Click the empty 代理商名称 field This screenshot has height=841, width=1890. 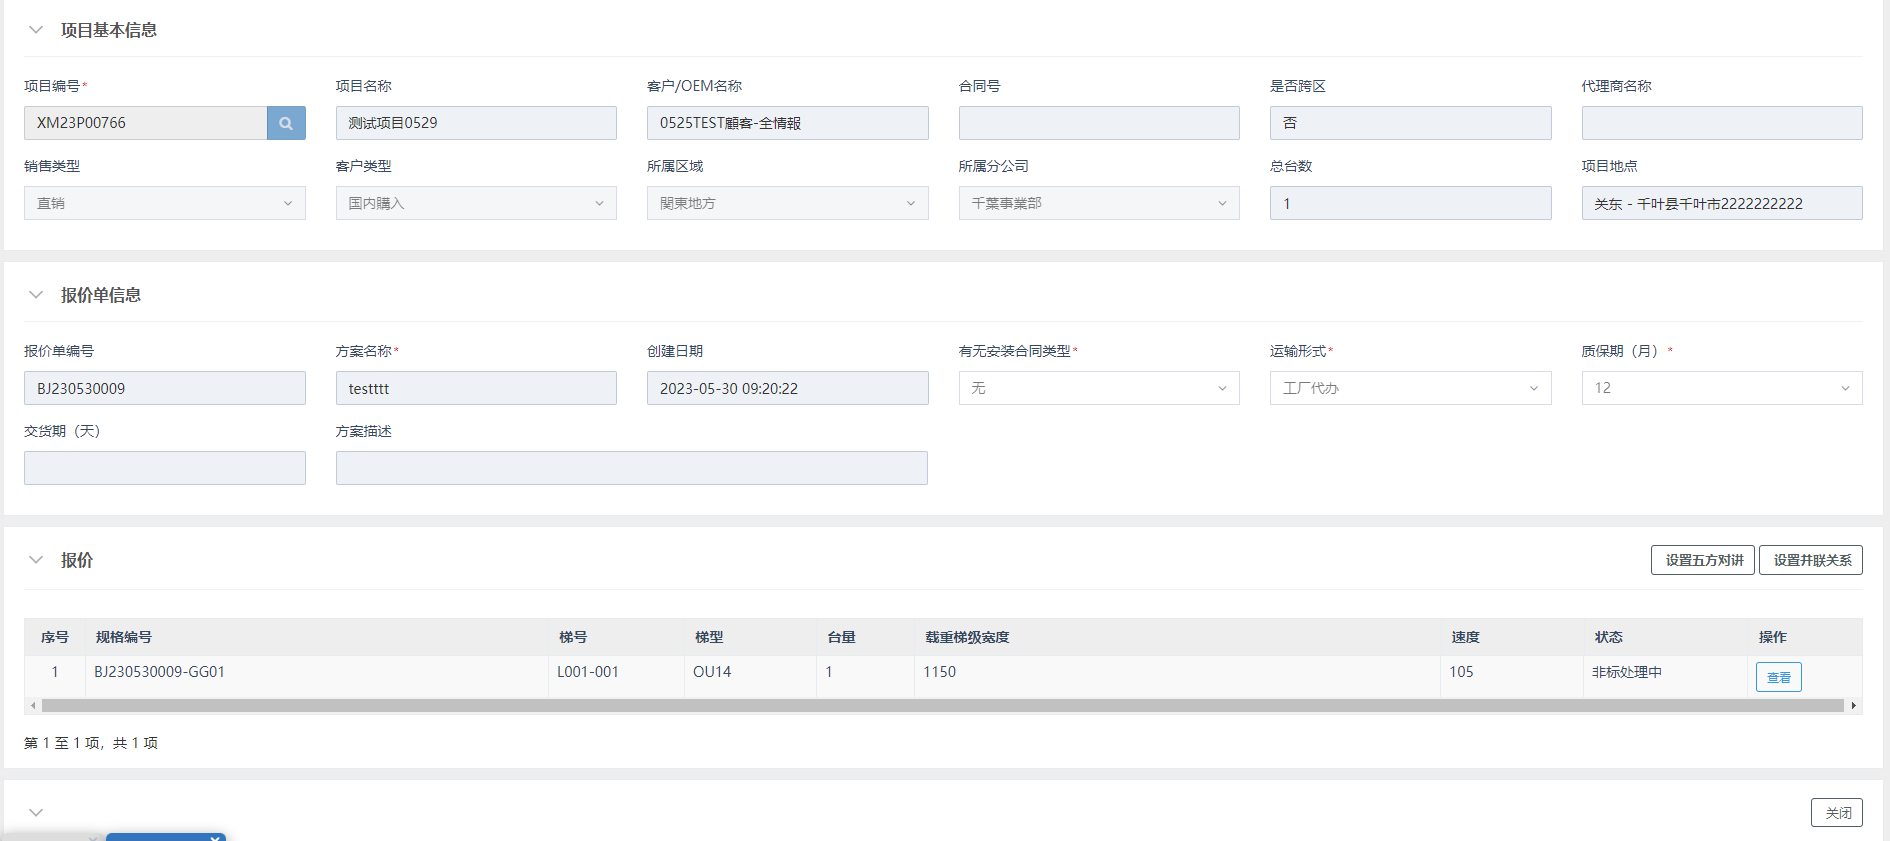[1722, 123]
